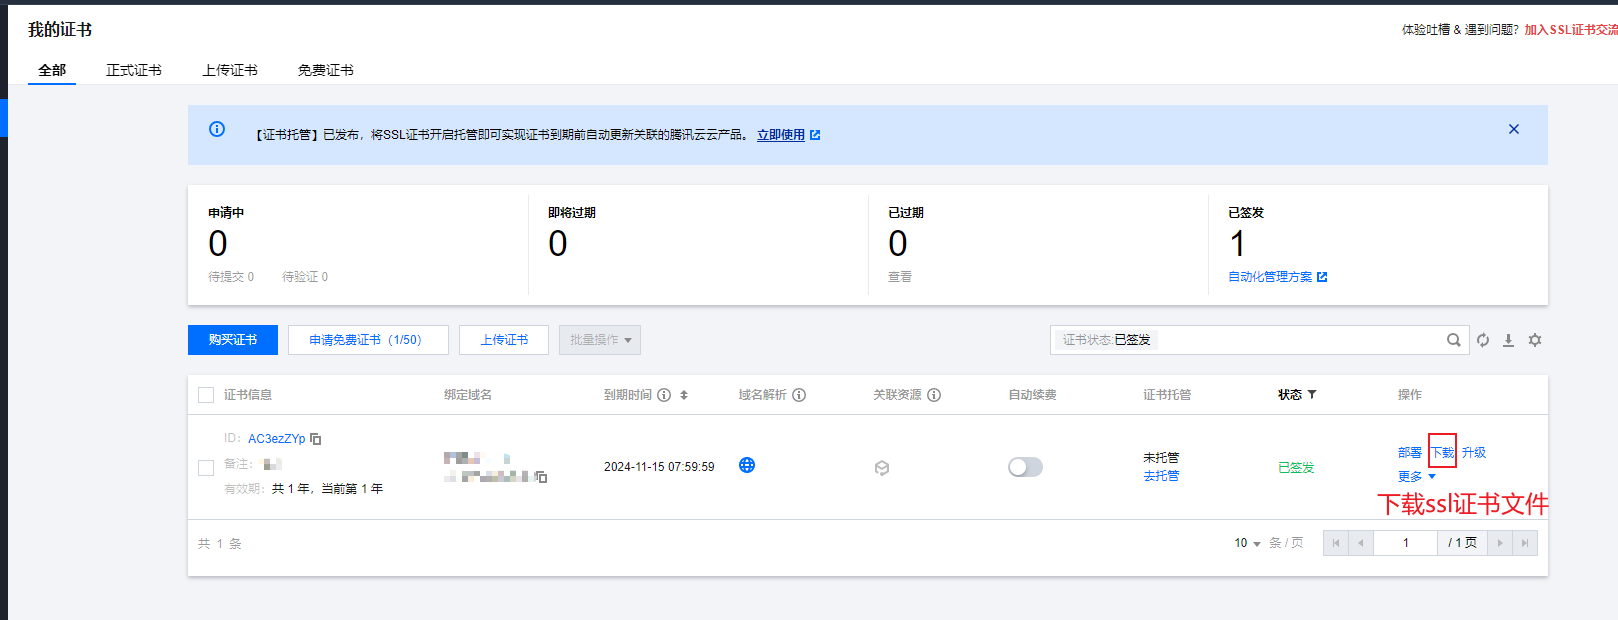Open the 10 per page size dropdown
Image resolution: width=1618 pixels, height=620 pixels.
(1246, 543)
